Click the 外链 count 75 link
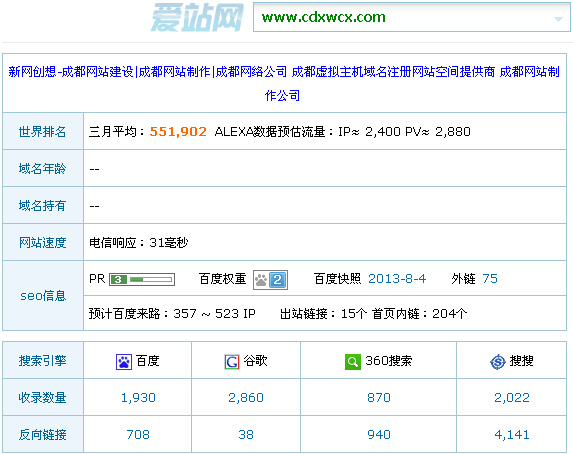 click(490, 279)
